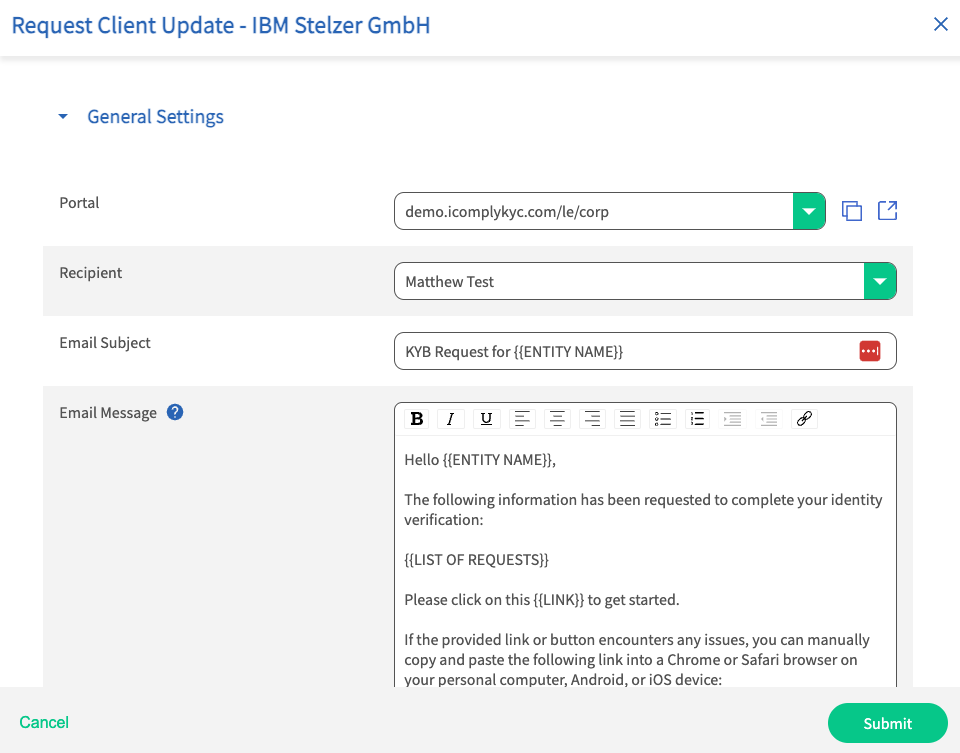Click the Email Subject label
The height and width of the screenshot is (753, 960).
click(105, 343)
